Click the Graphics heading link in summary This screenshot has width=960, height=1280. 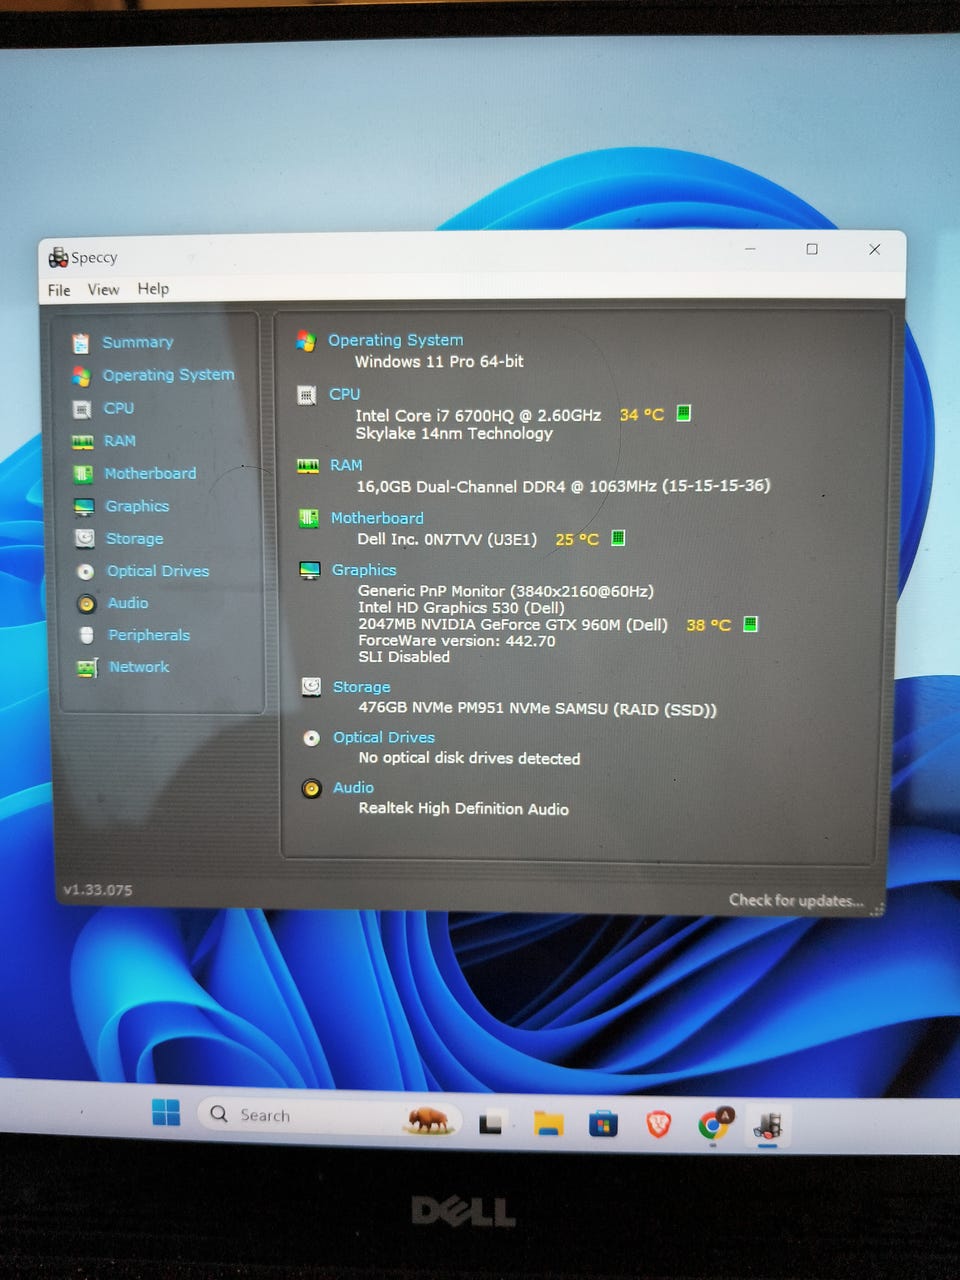(364, 570)
